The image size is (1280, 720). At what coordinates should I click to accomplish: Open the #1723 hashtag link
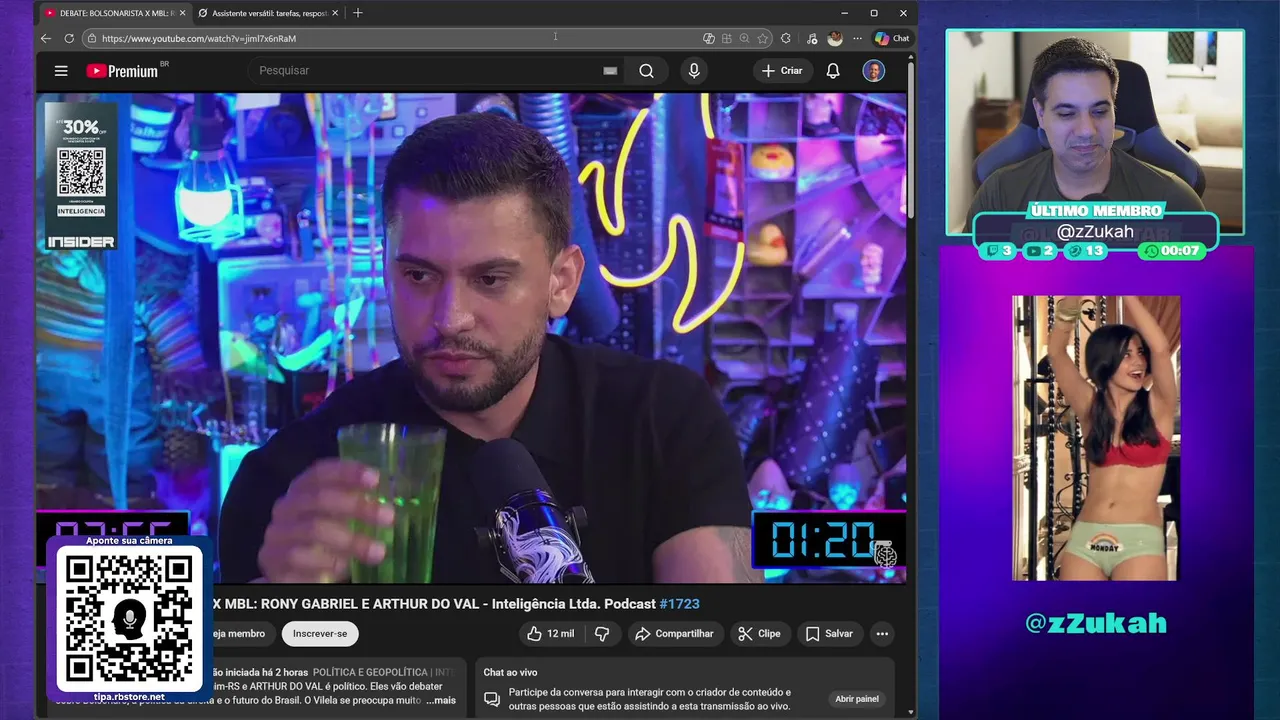click(x=680, y=604)
